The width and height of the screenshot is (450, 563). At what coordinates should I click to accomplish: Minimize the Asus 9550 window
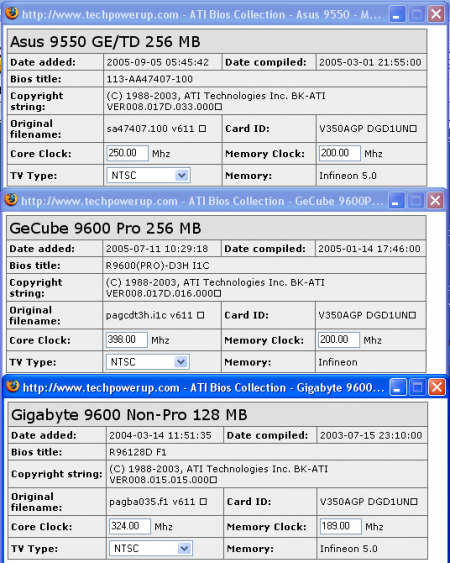click(397, 15)
